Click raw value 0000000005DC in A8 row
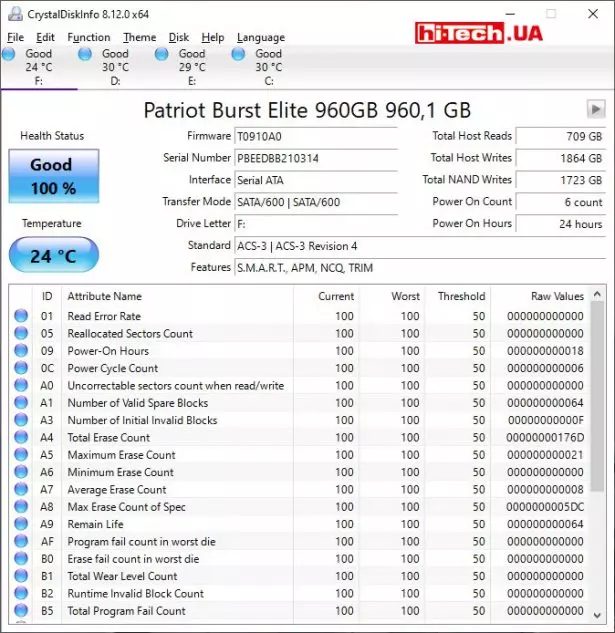Viewport: 615px width, 633px height. [x=545, y=507]
